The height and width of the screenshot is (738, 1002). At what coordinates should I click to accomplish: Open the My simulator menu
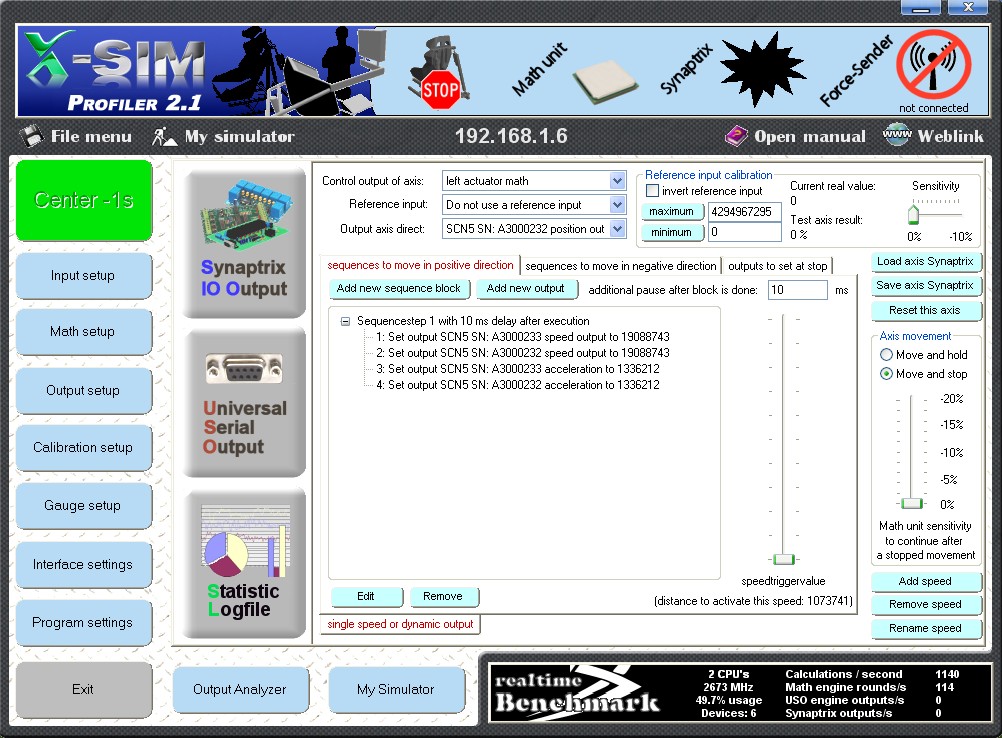tap(240, 136)
